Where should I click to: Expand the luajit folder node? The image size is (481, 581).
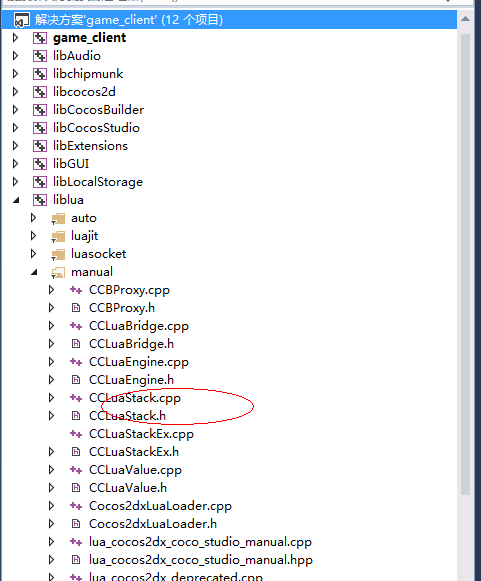click(x=33, y=236)
